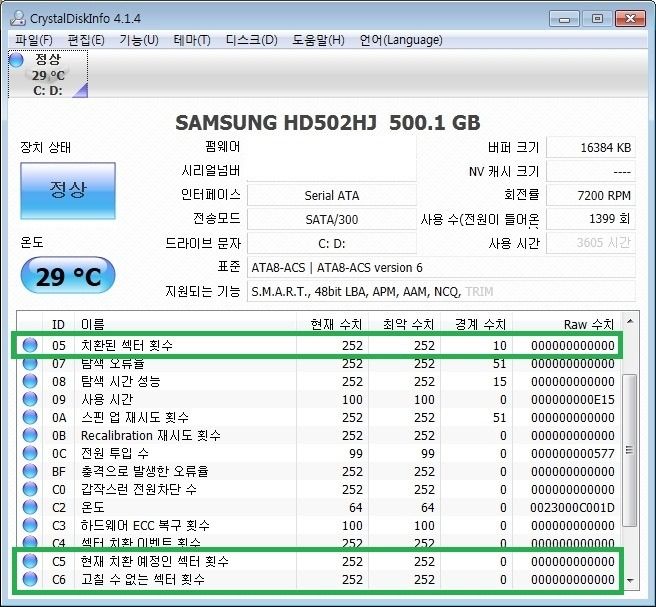
Task: Select the C: D: disk tab with 29 °C
Action: tap(48, 74)
